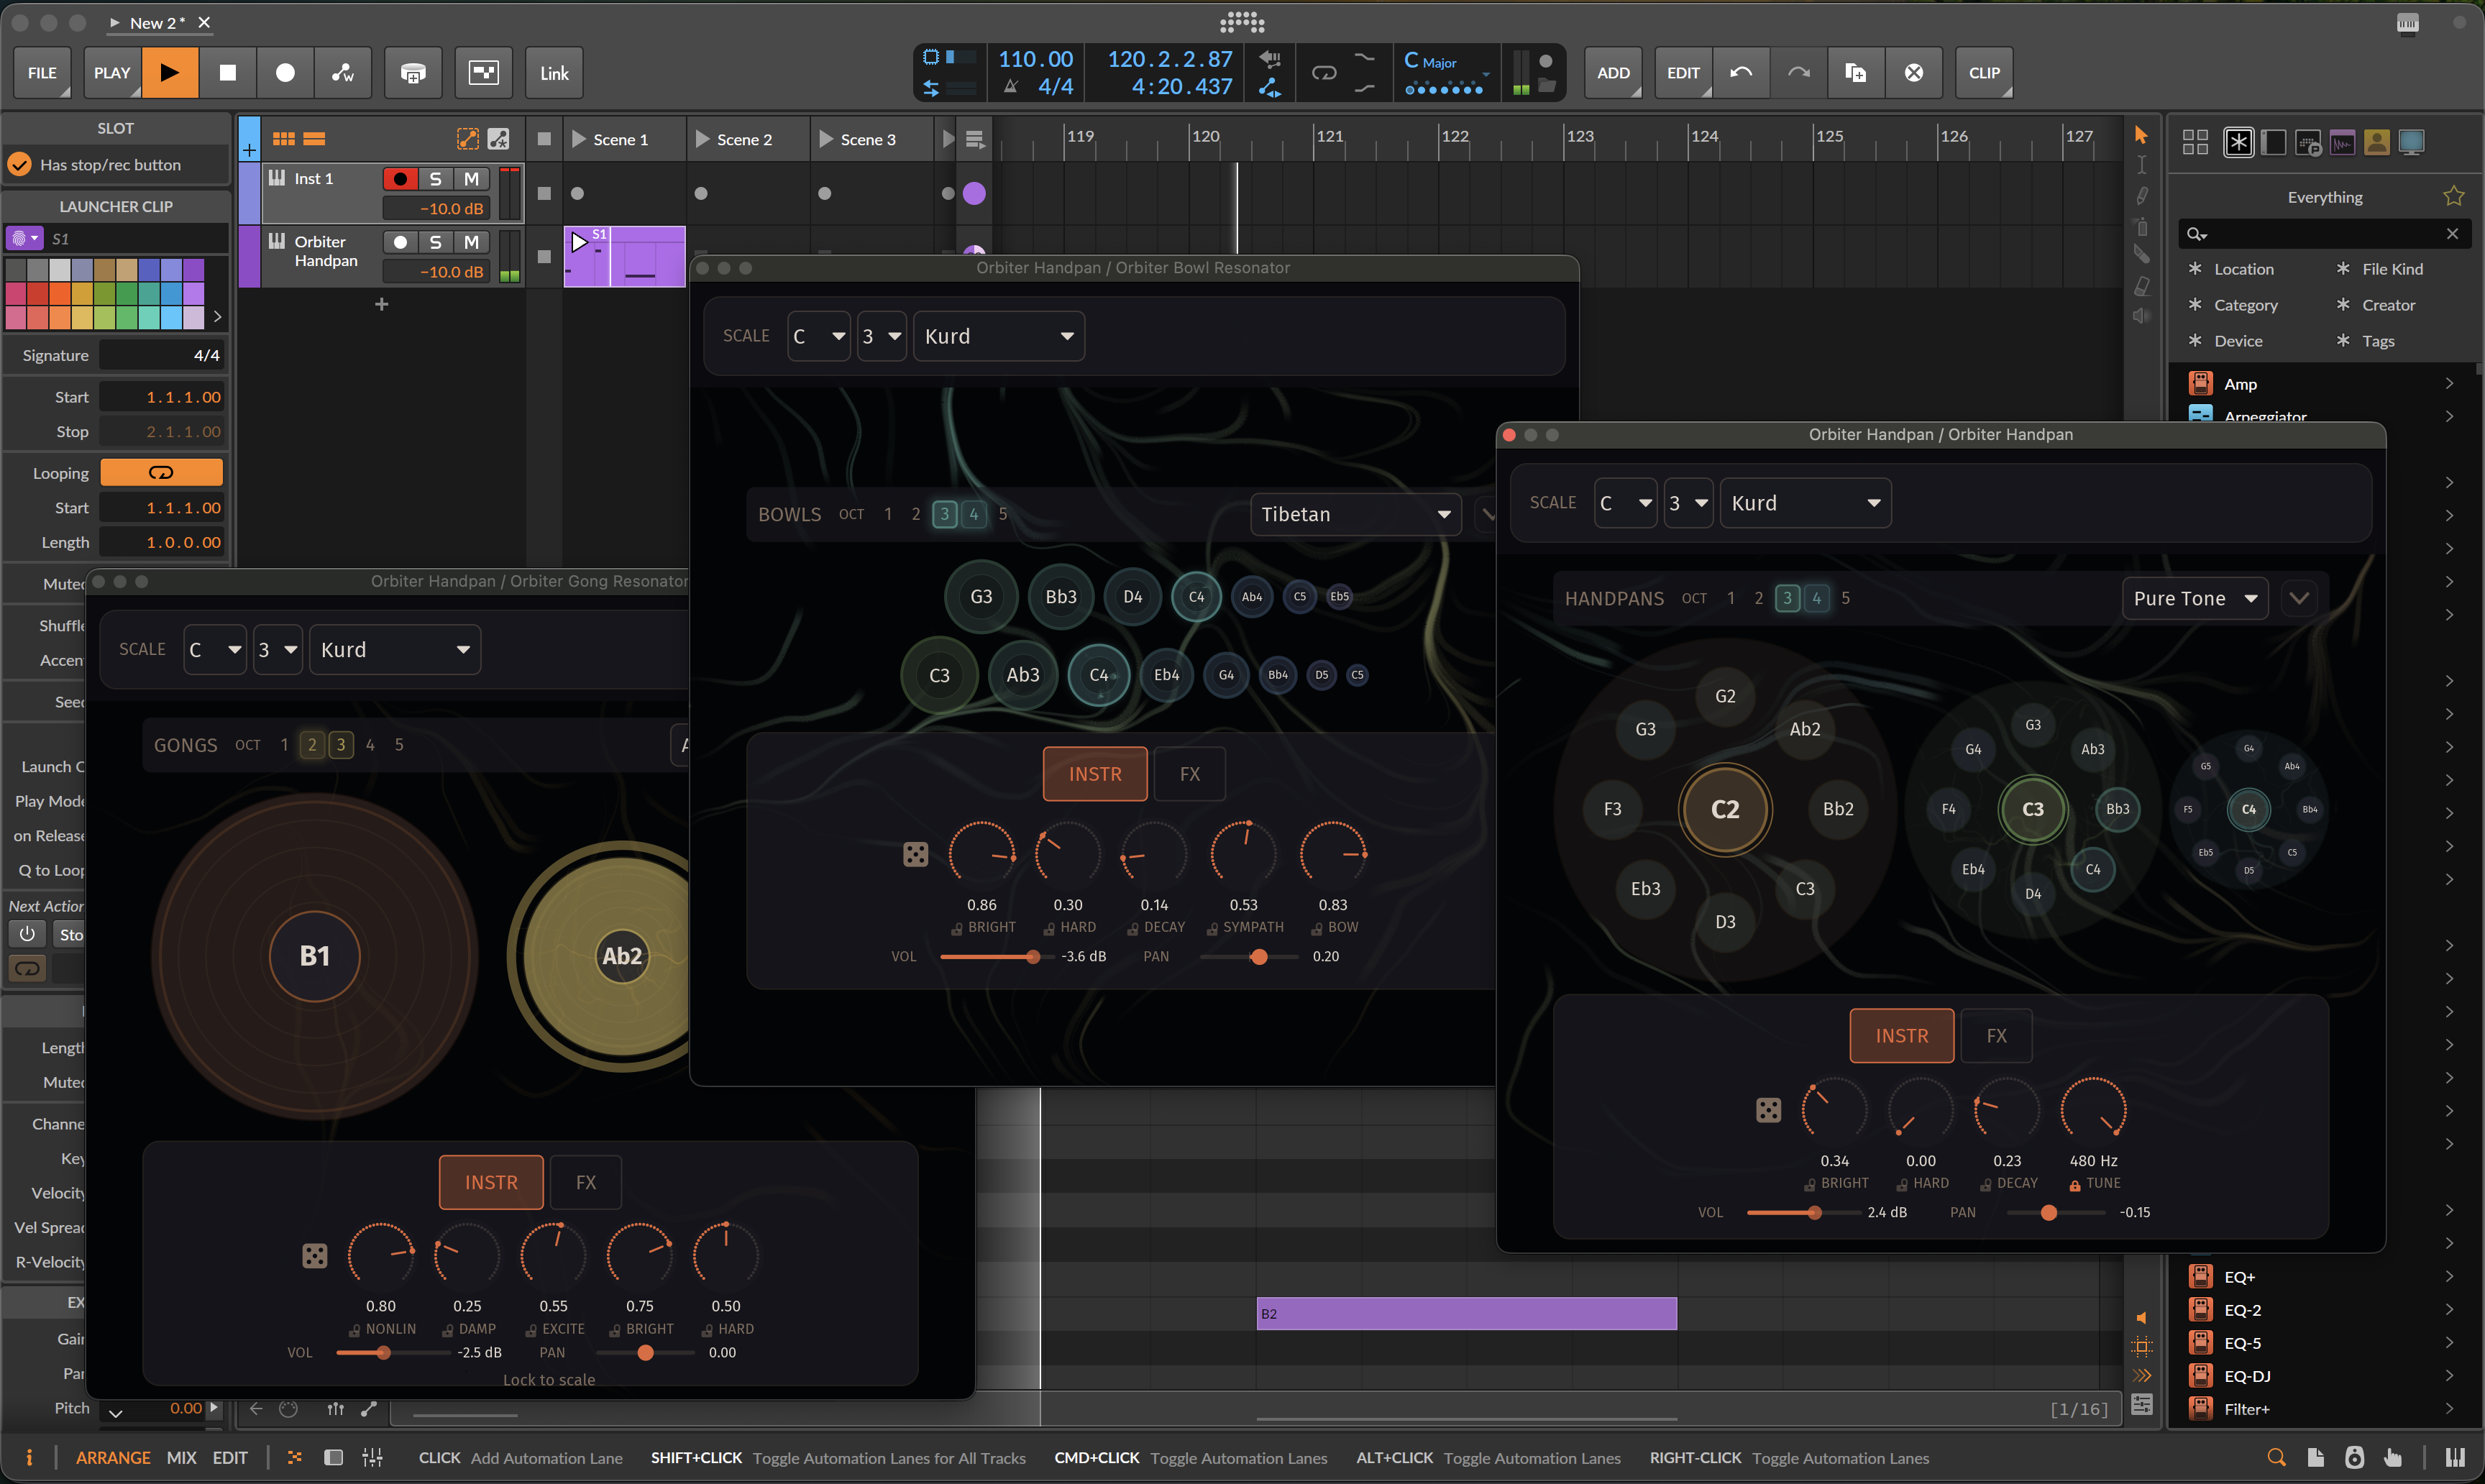Launch Scene 2
This screenshot has height=1484, width=2485.
pos(702,139)
